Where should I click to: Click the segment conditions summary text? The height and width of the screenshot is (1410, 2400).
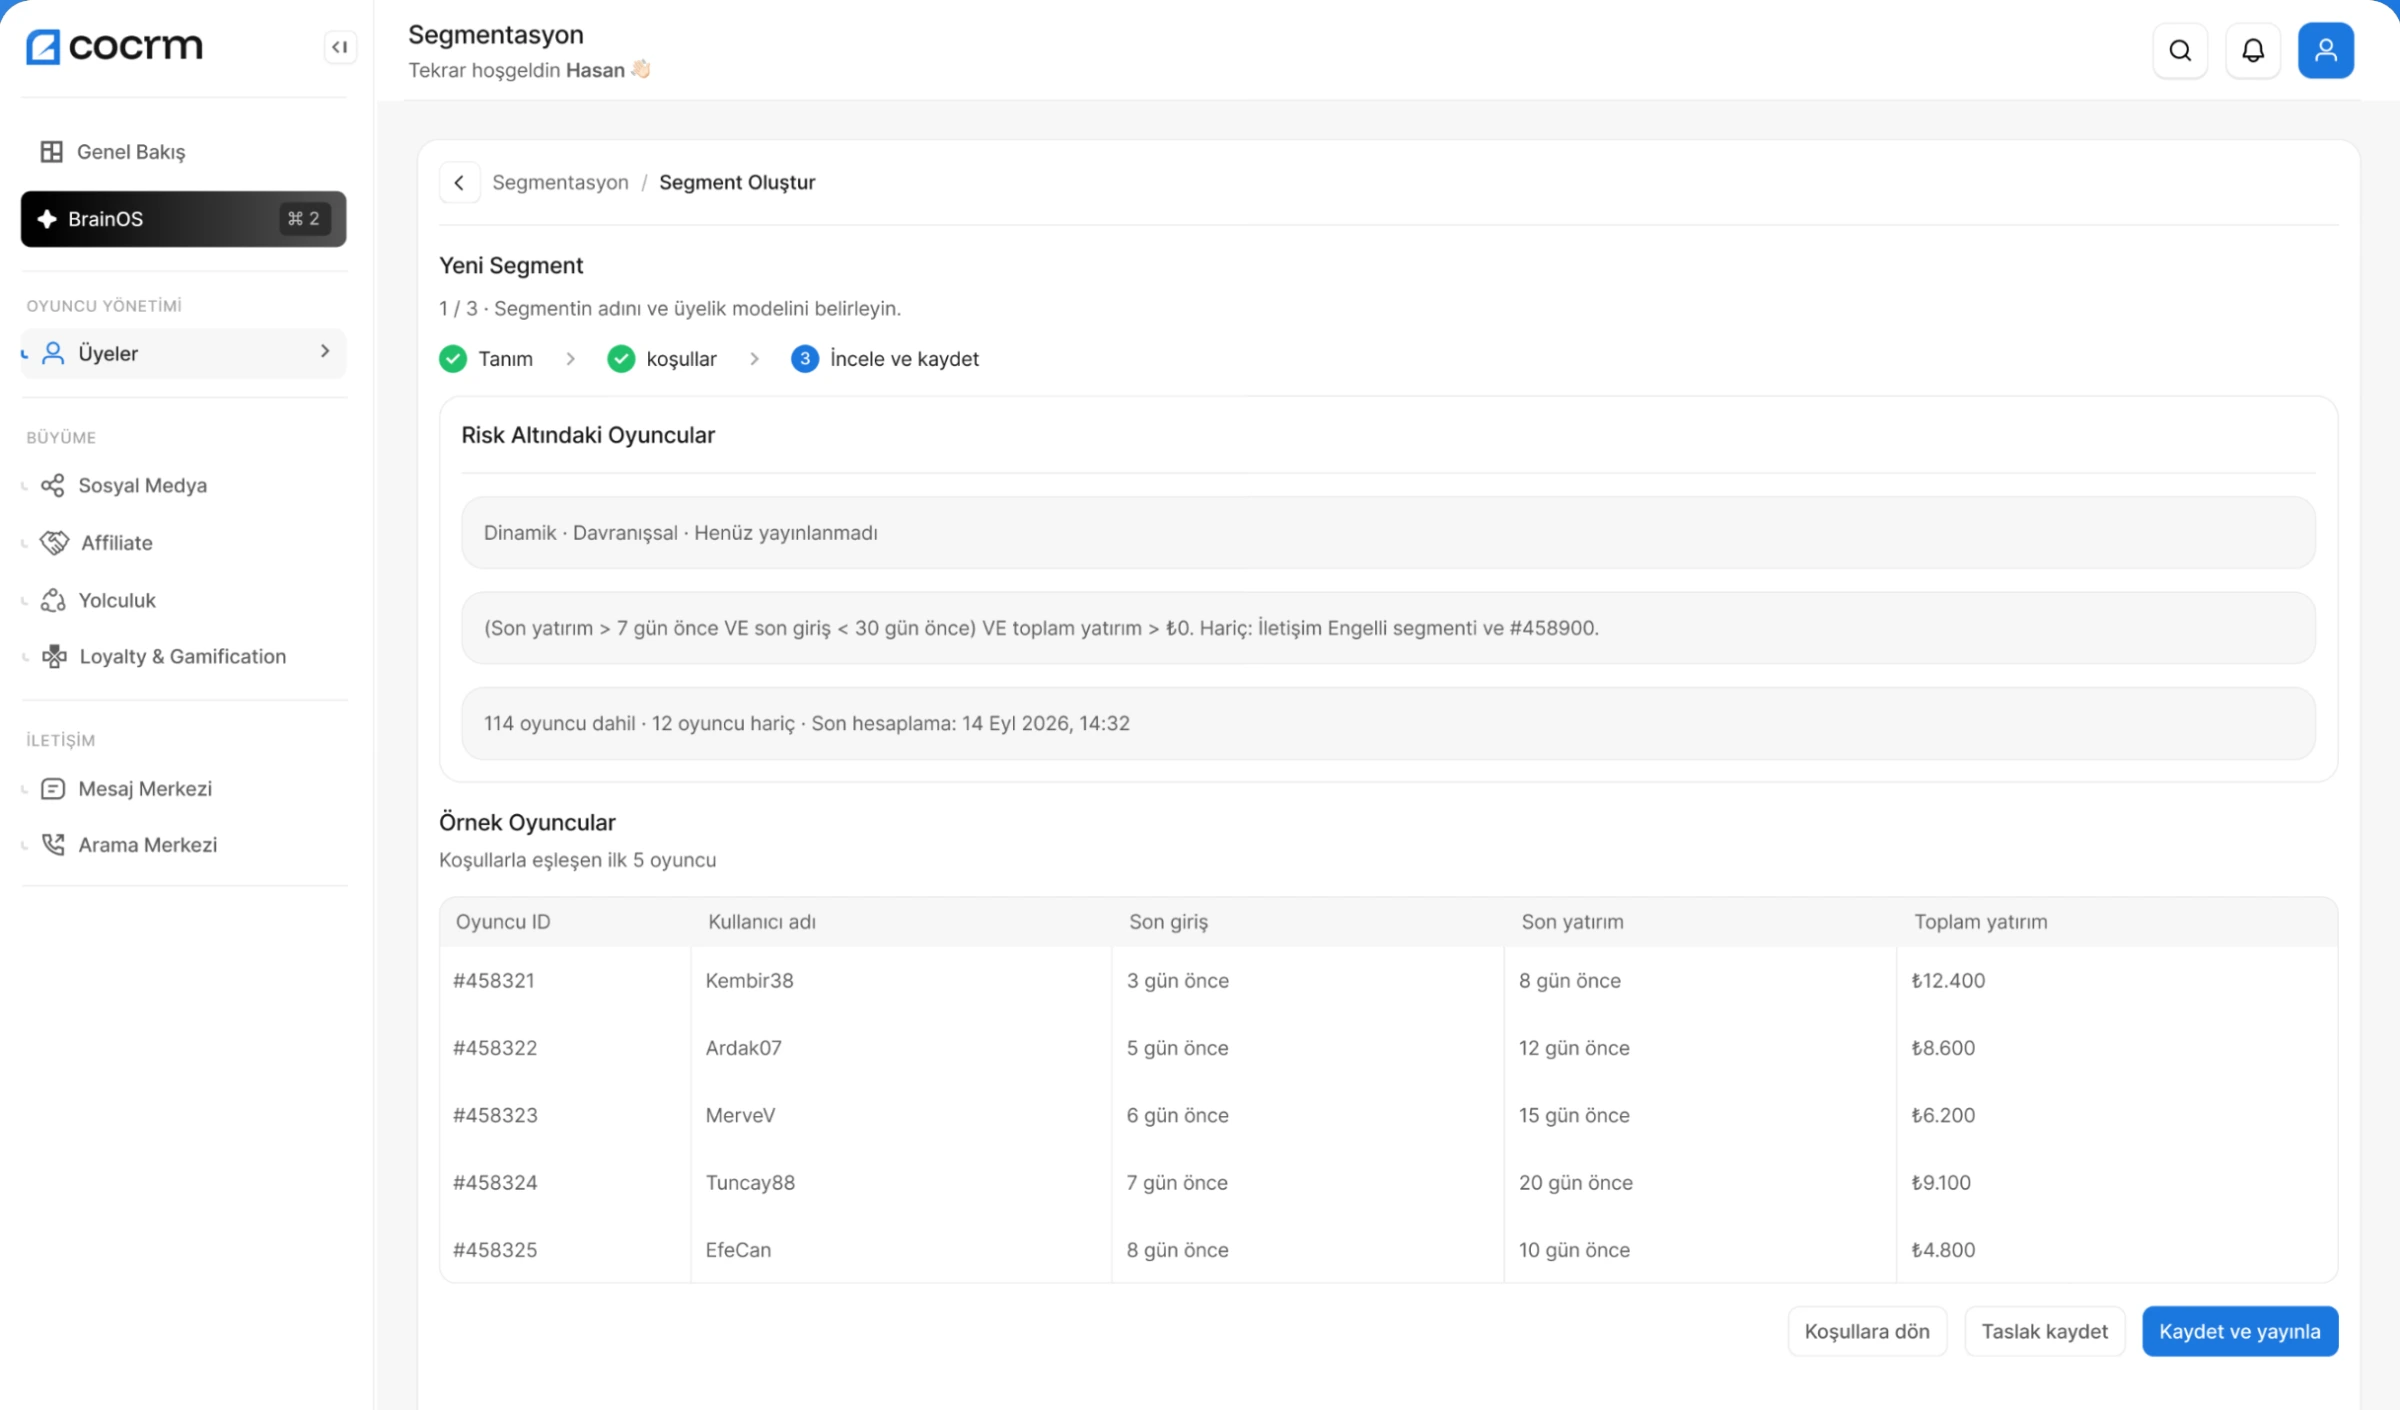1041,628
